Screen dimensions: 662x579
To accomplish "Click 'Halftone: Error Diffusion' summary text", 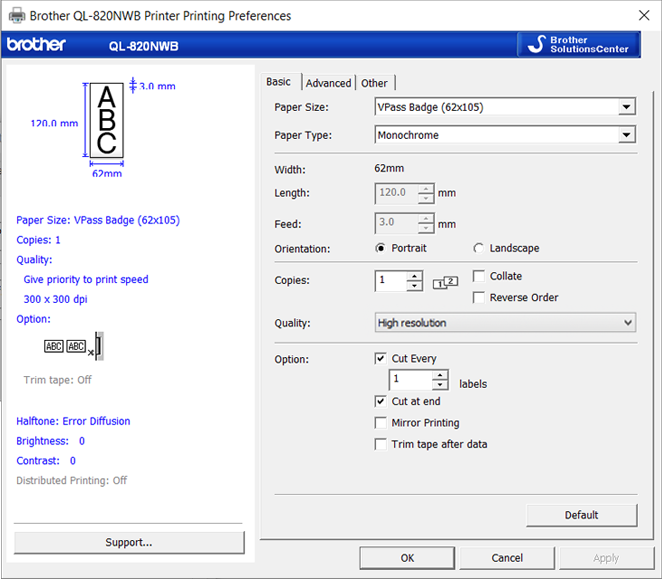I will point(73,421).
